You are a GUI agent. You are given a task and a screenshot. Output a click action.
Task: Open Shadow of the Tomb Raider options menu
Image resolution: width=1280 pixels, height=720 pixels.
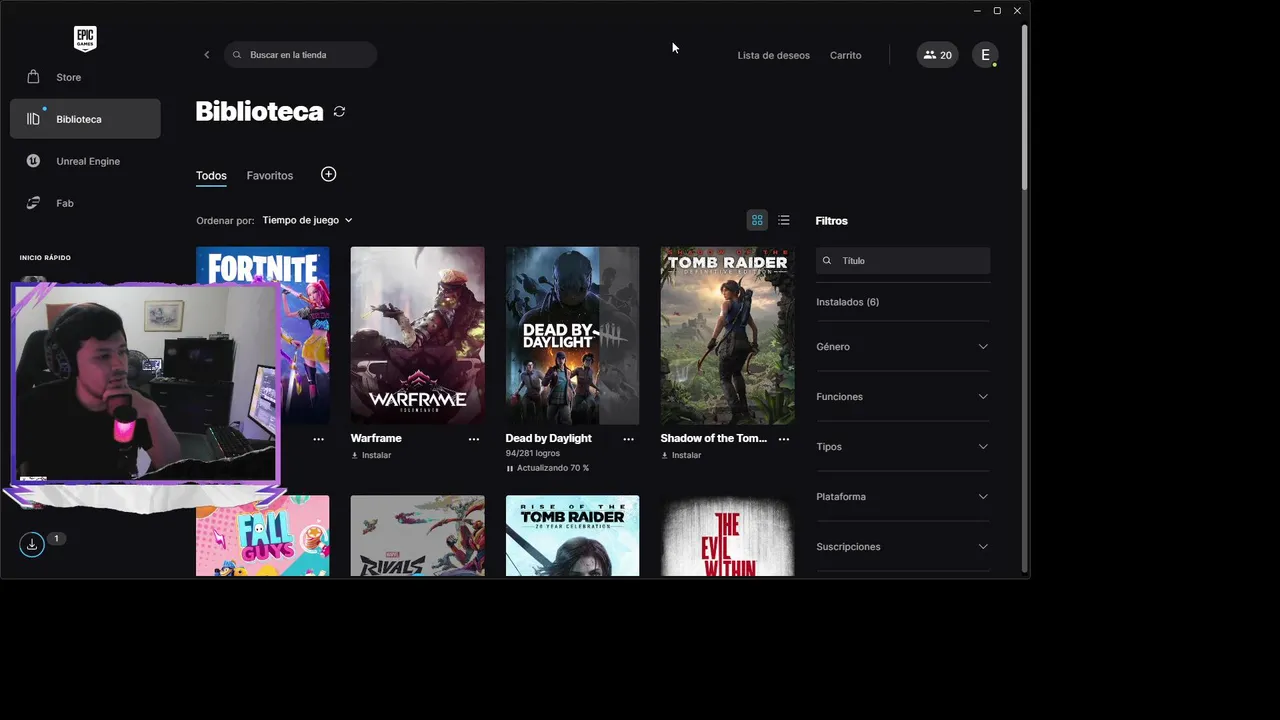[x=784, y=439]
